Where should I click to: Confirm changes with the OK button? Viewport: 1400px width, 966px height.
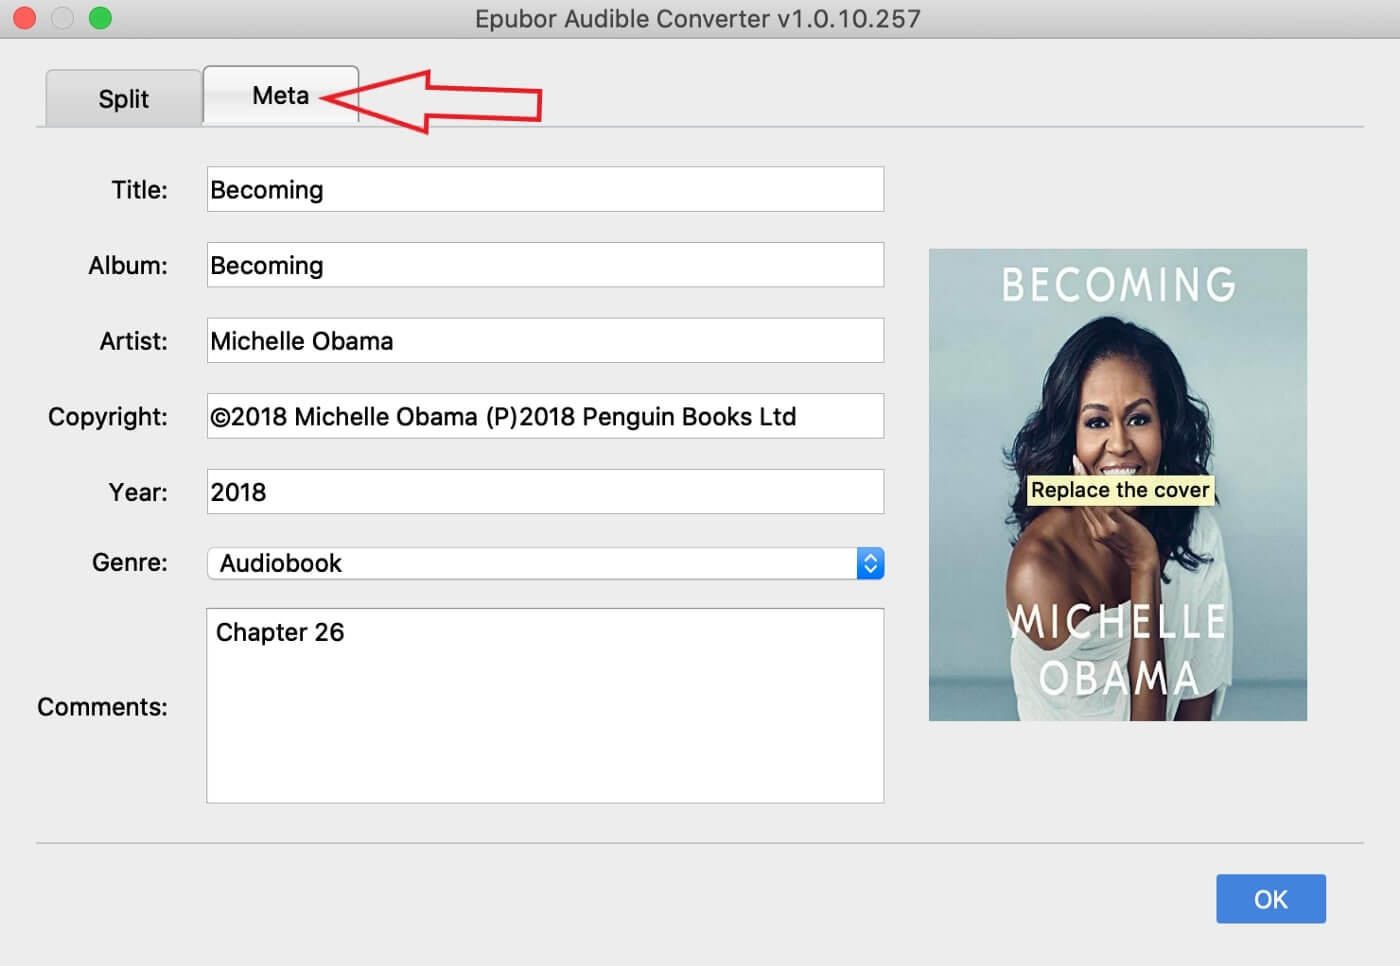point(1271,899)
